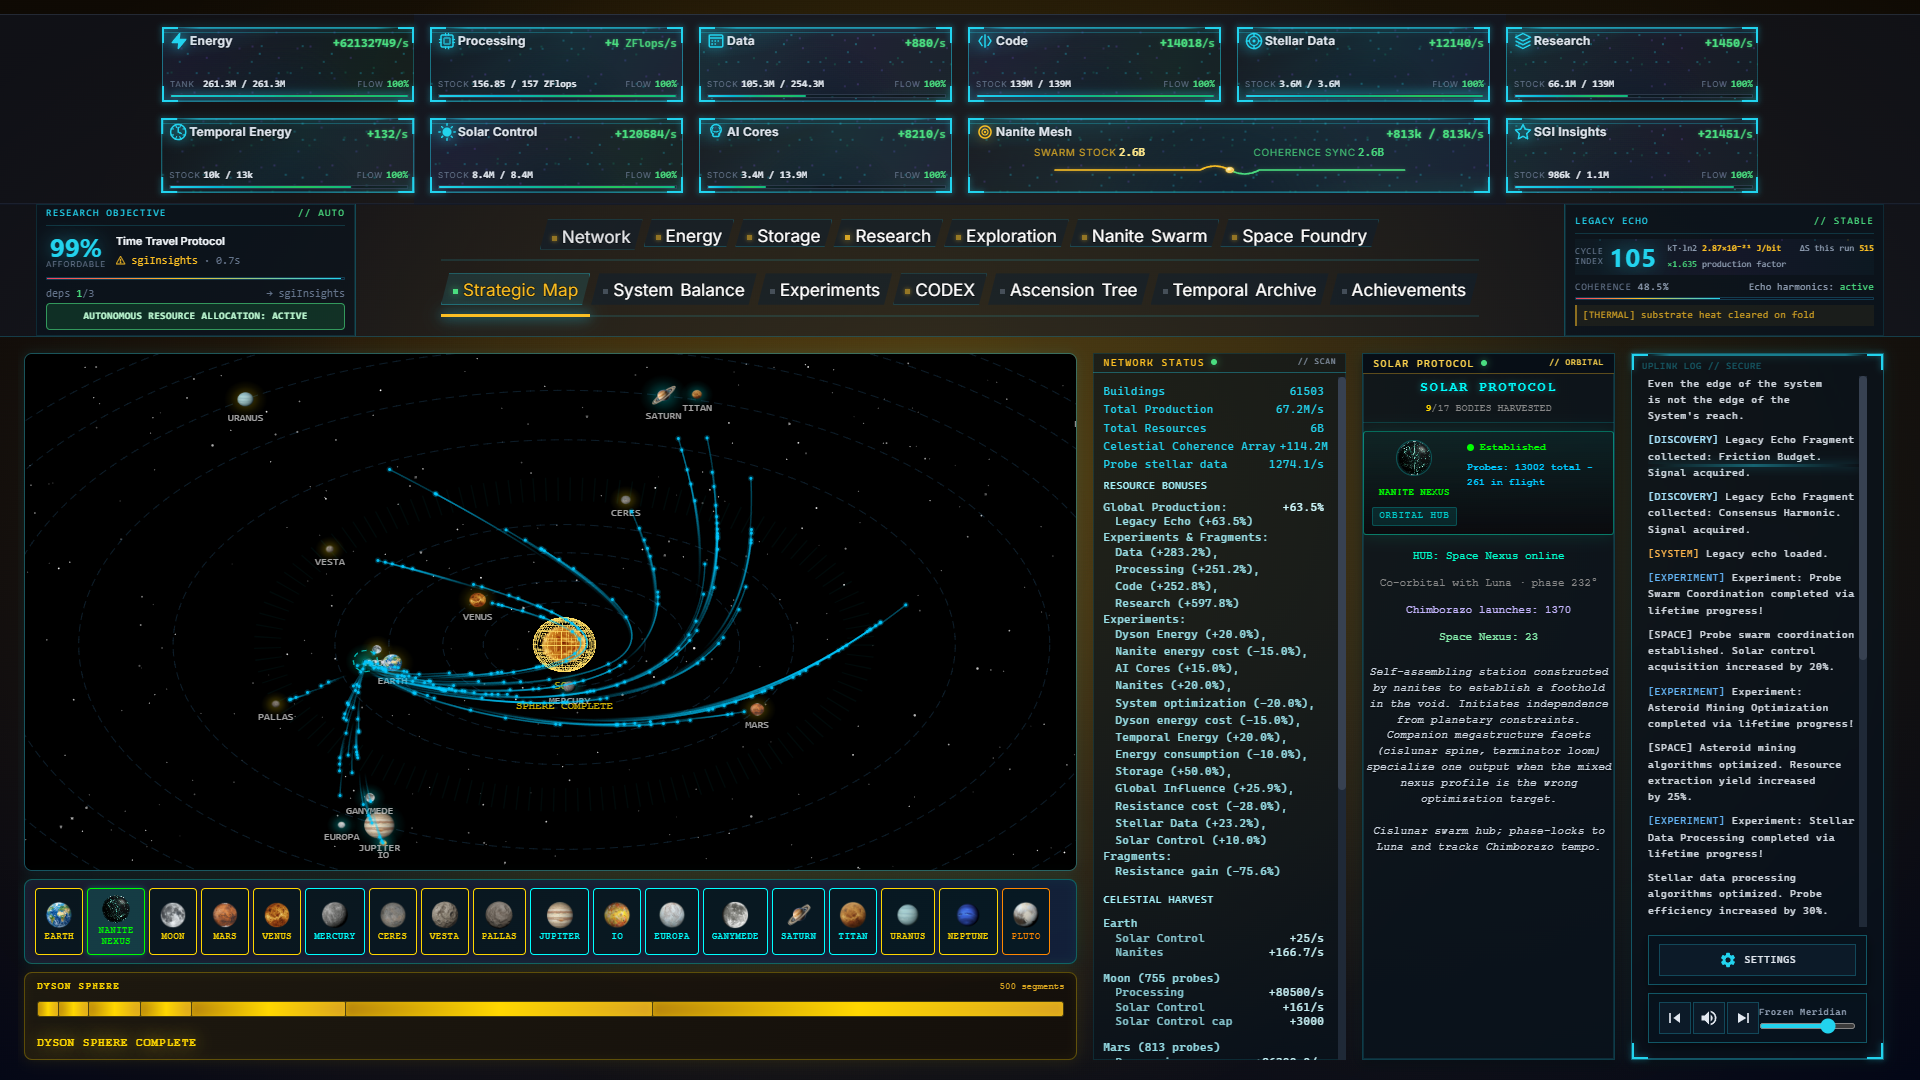Switch to the Space Foundry tab
The height and width of the screenshot is (1080, 1920).
tap(1299, 236)
